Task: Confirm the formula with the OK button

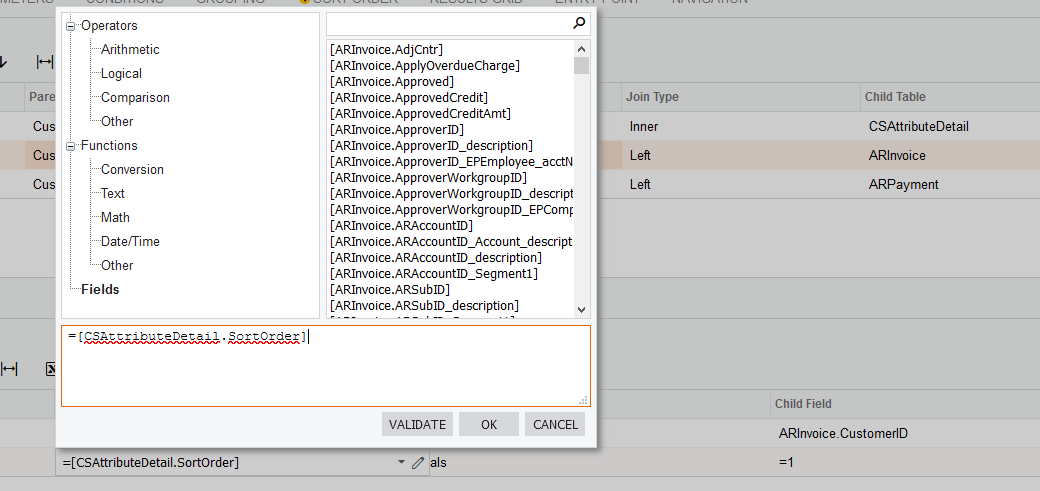Action: point(488,424)
